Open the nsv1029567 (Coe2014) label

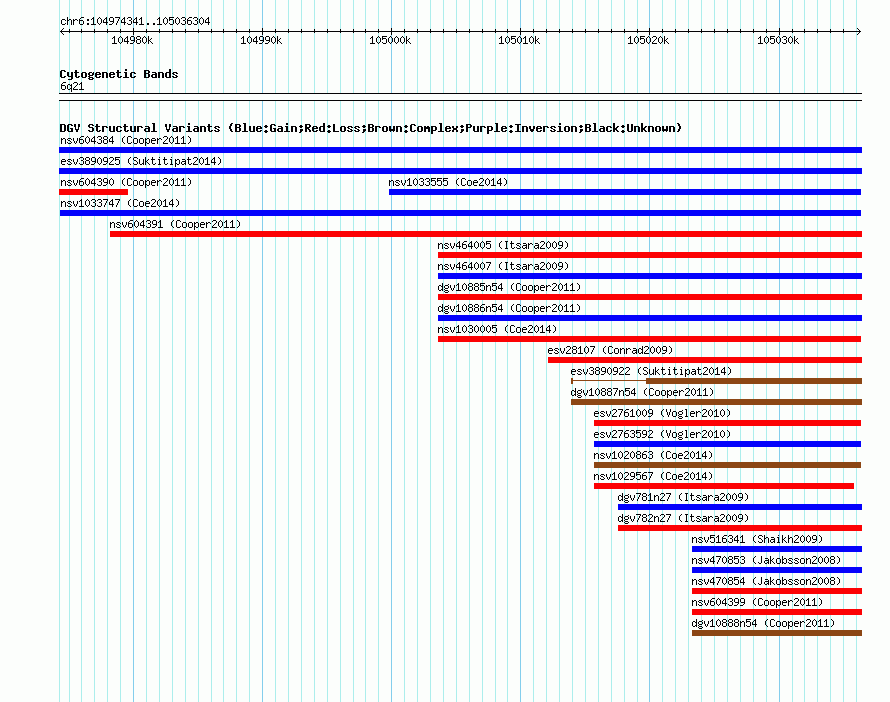[x=653, y=476]
